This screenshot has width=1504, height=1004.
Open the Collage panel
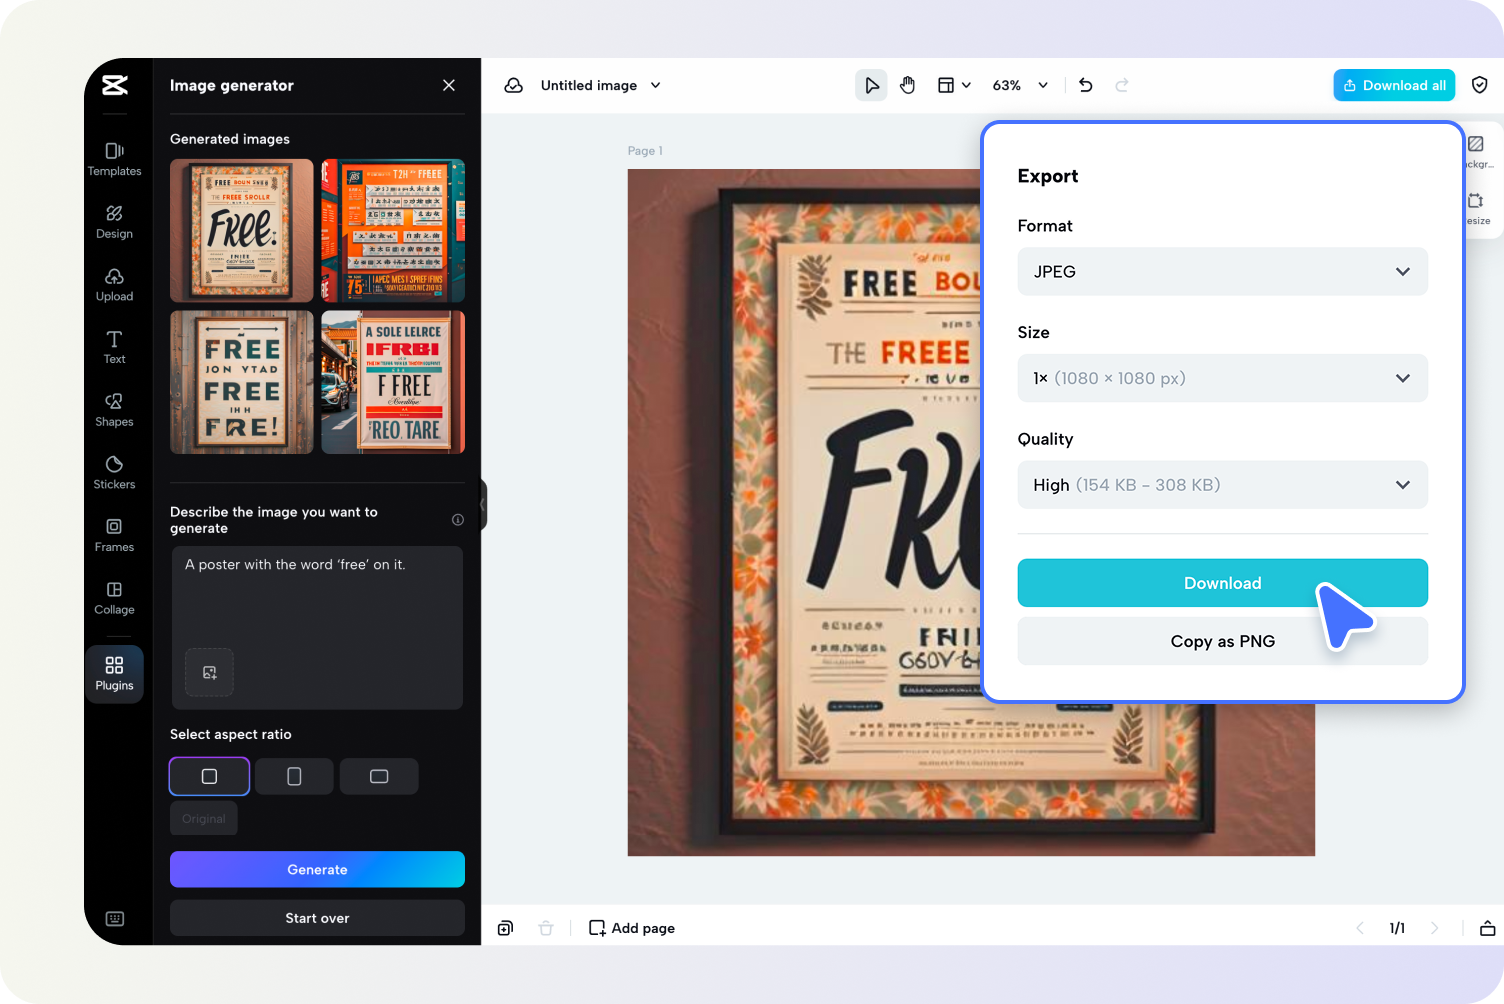tap(115, 598)
